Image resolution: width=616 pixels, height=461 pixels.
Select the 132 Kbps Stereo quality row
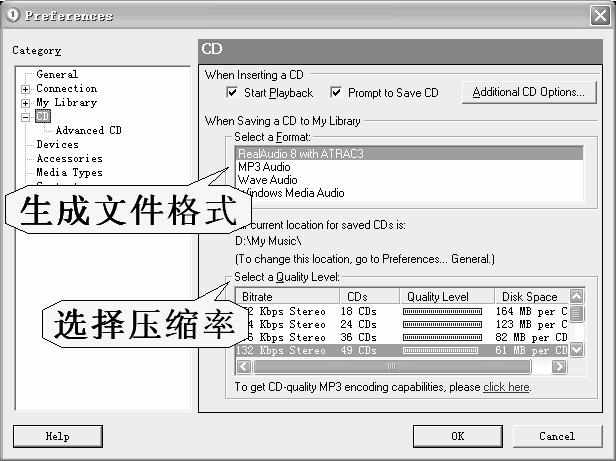(402, 350)
